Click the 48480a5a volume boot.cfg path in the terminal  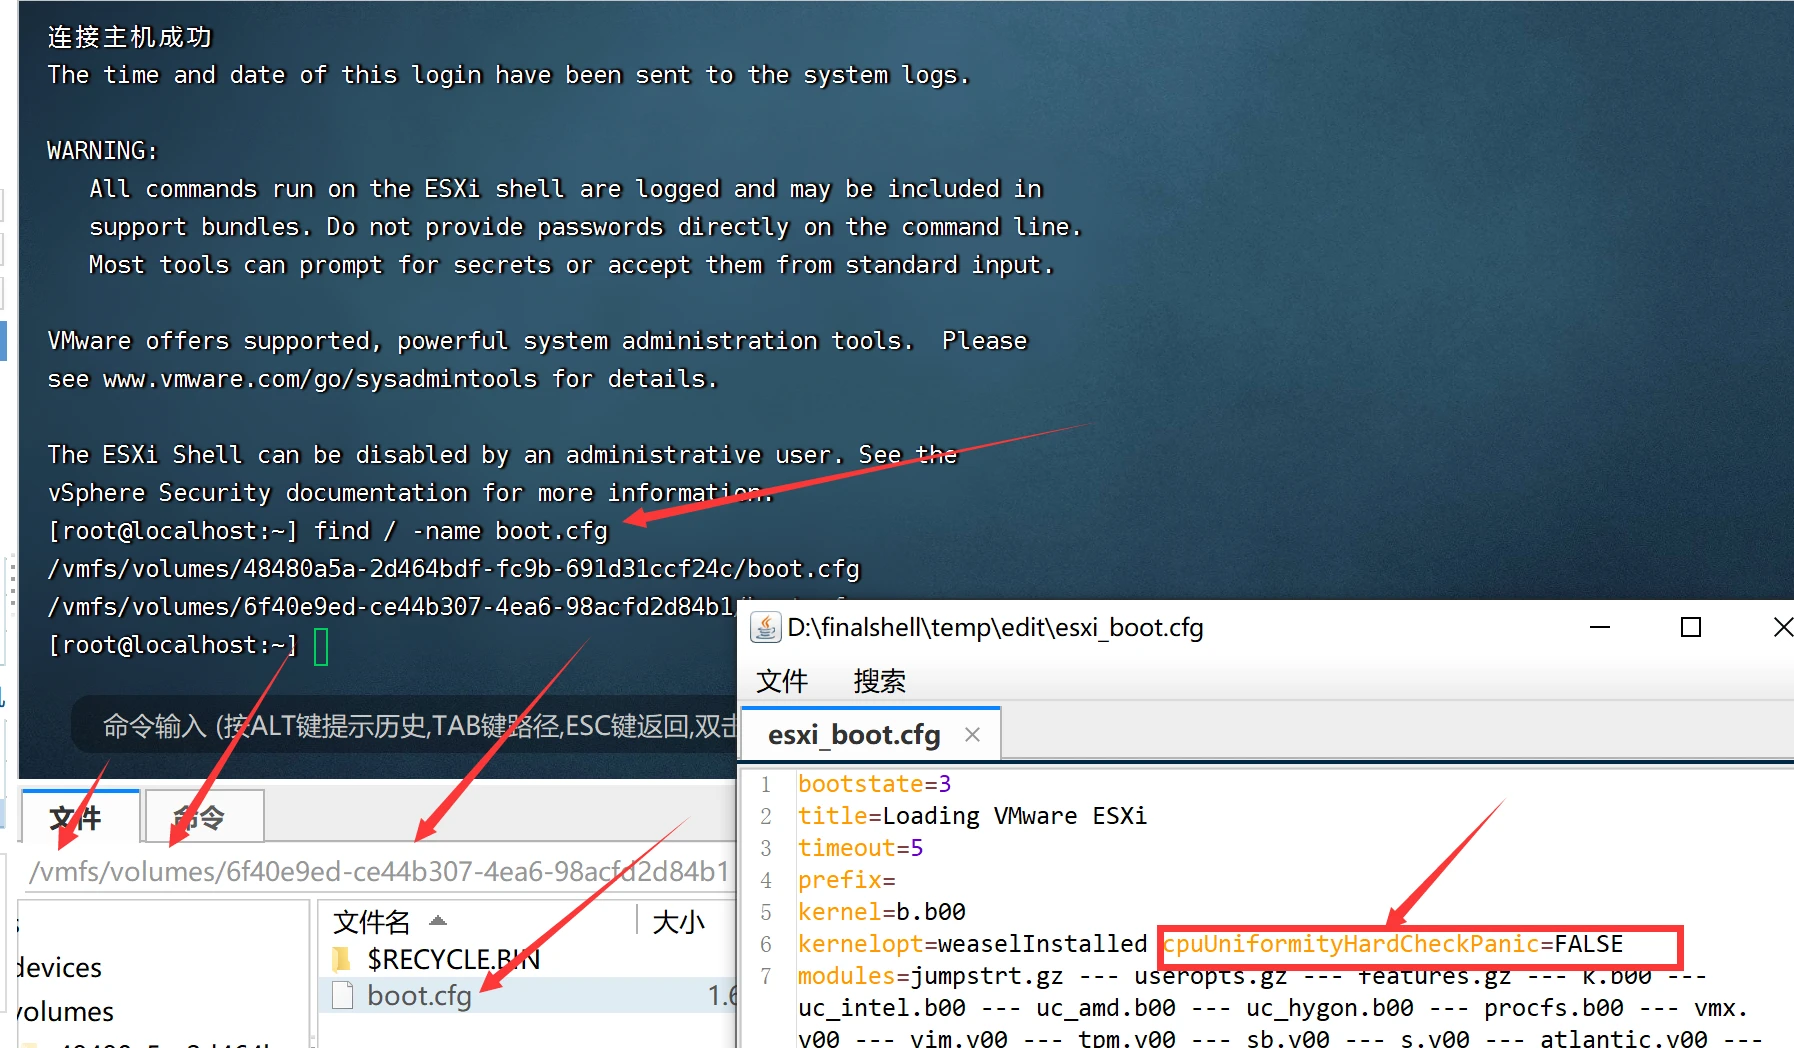point(453,569)
